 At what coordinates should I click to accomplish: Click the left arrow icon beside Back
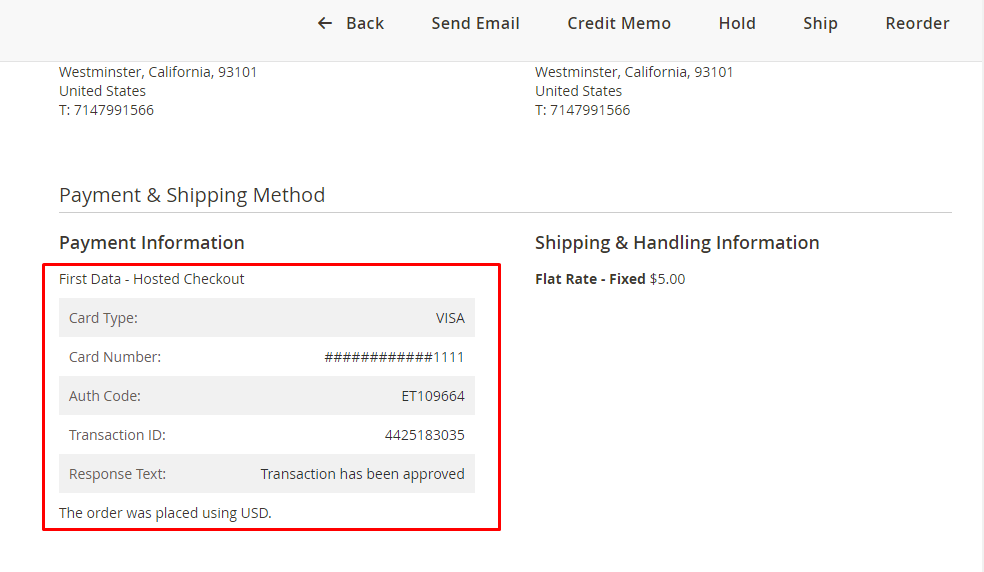pyautogui.click(x=325, y=23)
